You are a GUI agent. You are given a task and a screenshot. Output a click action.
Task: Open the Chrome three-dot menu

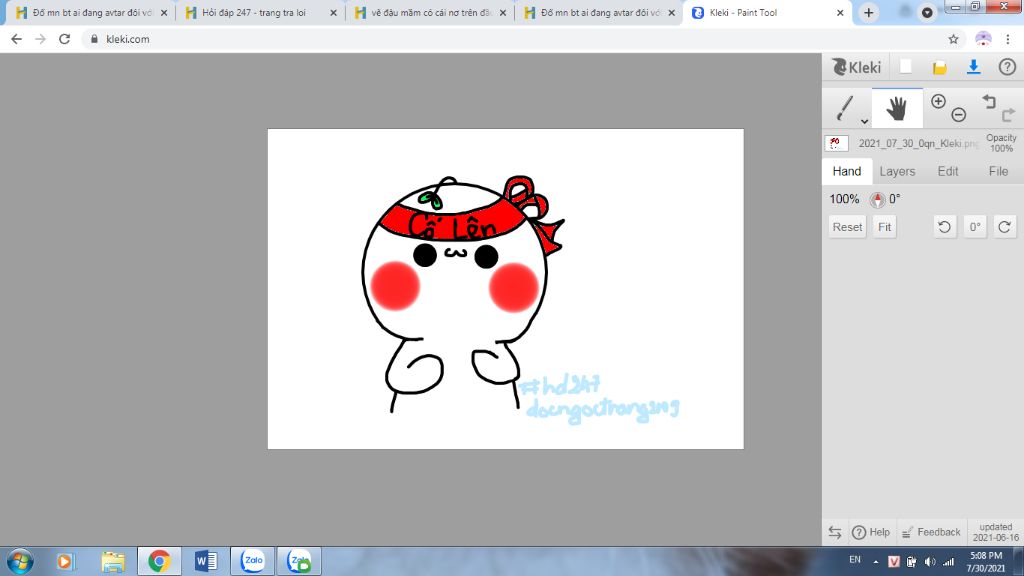tap(1008, 39)
